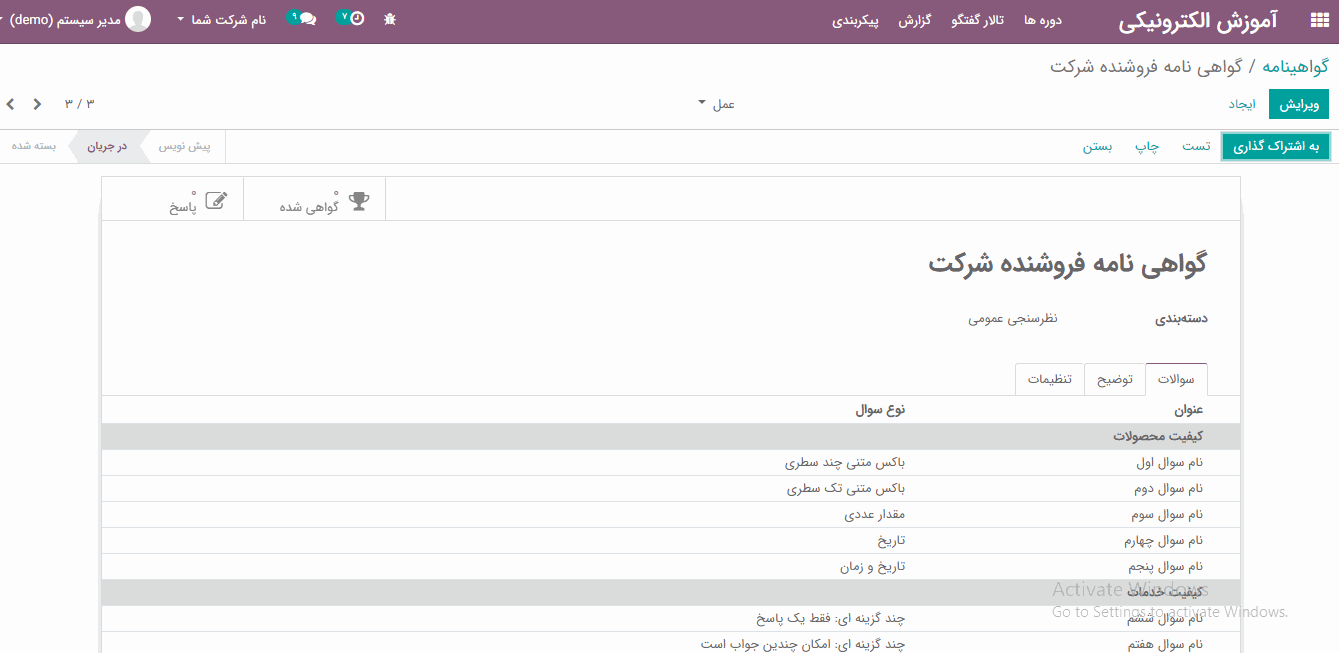Expand the عمل action dropdown

(x=716, y=104)
